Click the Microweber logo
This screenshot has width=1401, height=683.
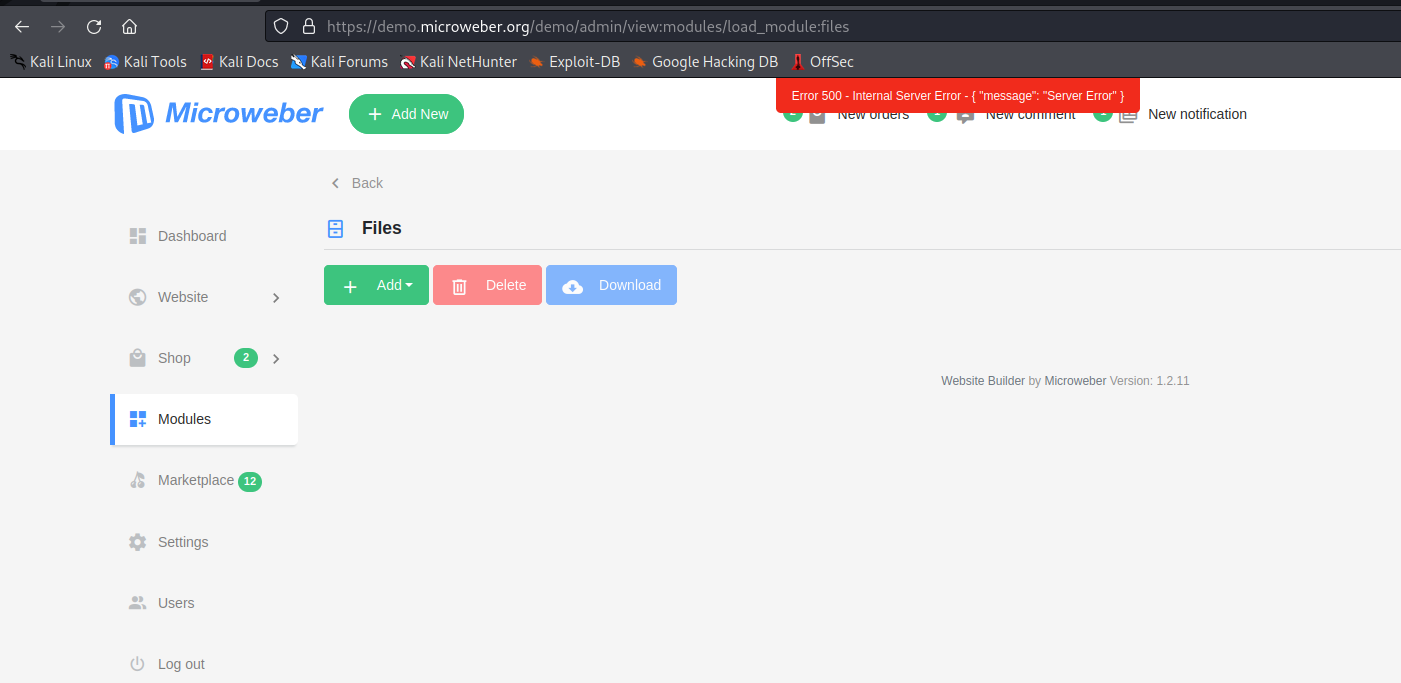click(x=218, y=114)
